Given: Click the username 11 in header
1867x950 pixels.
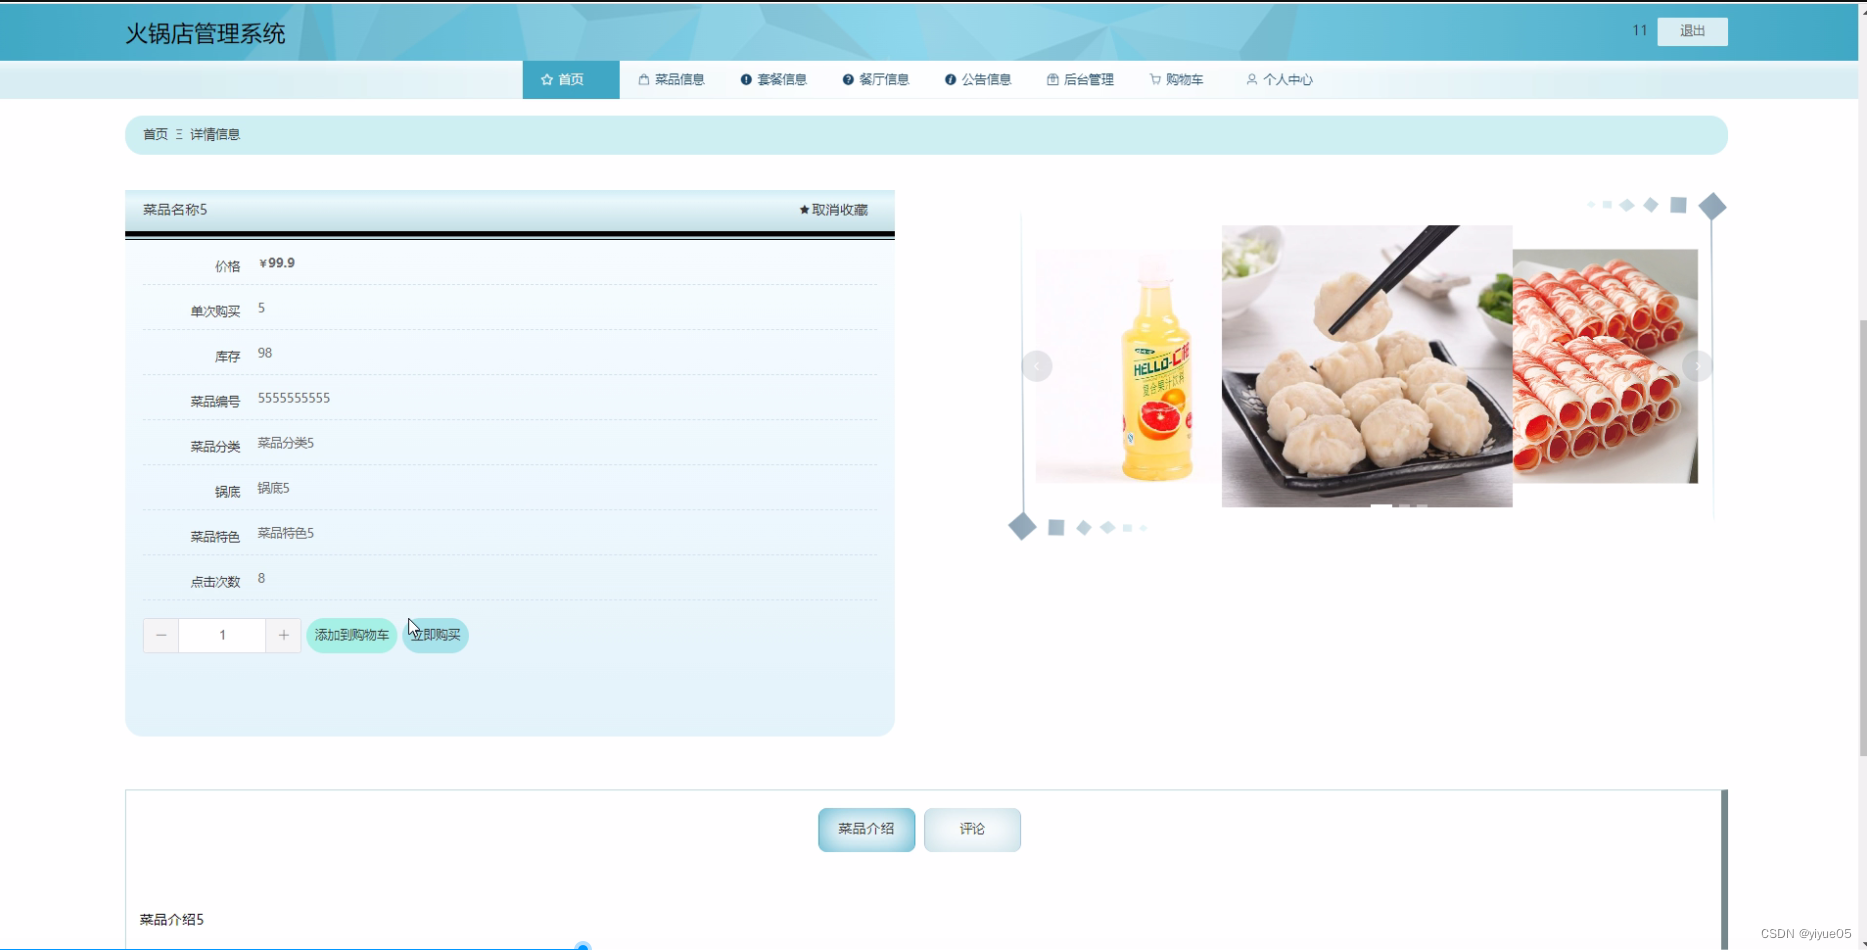Looking at the screenshot, I should (x=1639, y=30).
